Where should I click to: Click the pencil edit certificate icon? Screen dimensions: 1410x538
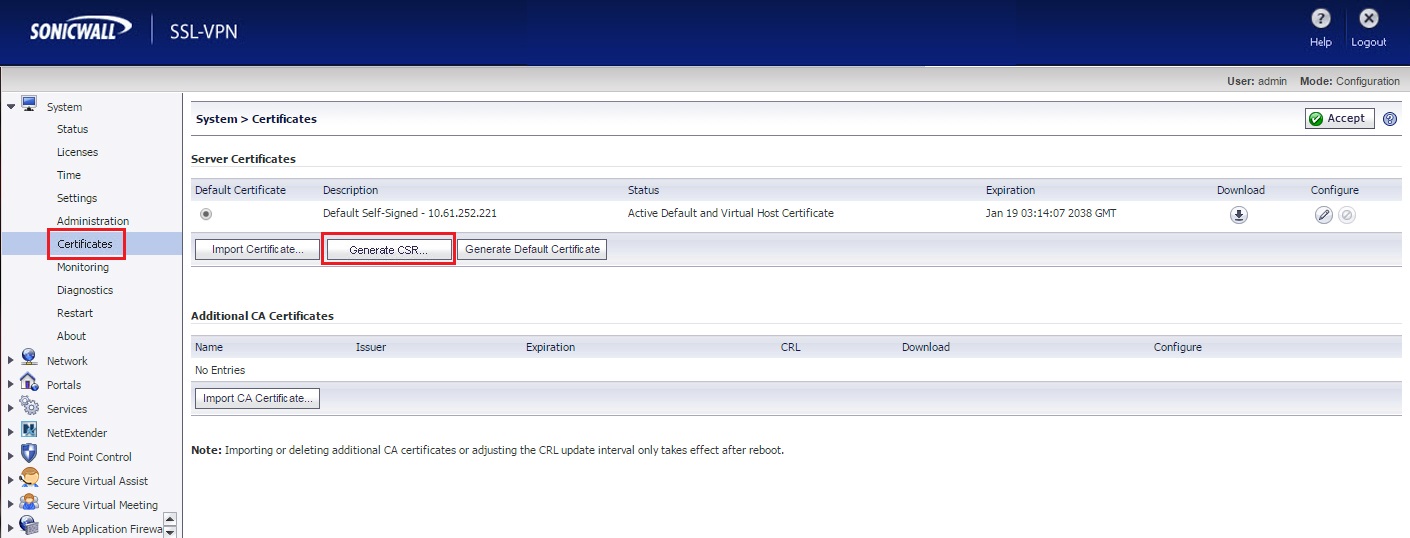(1324, 215)
